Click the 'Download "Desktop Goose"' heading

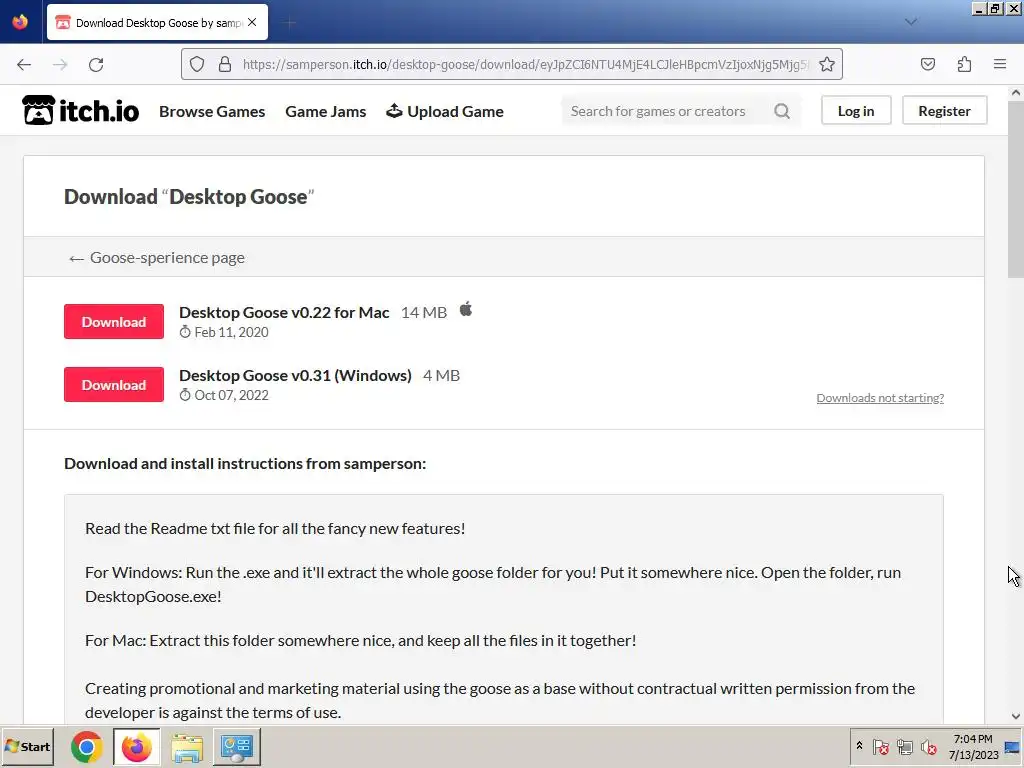pos(189,197)
